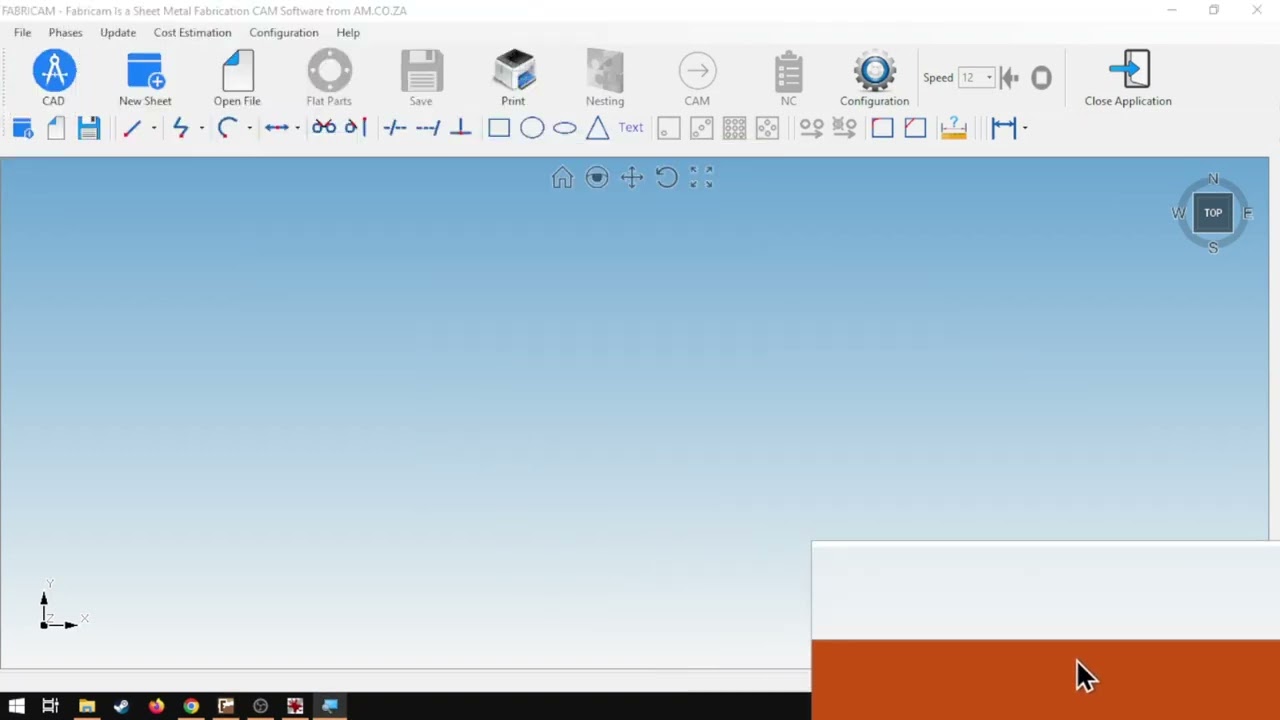Screen dimensions: 1280x720
Task: Open the NC clipboard tool
Action: pos(789,78)
